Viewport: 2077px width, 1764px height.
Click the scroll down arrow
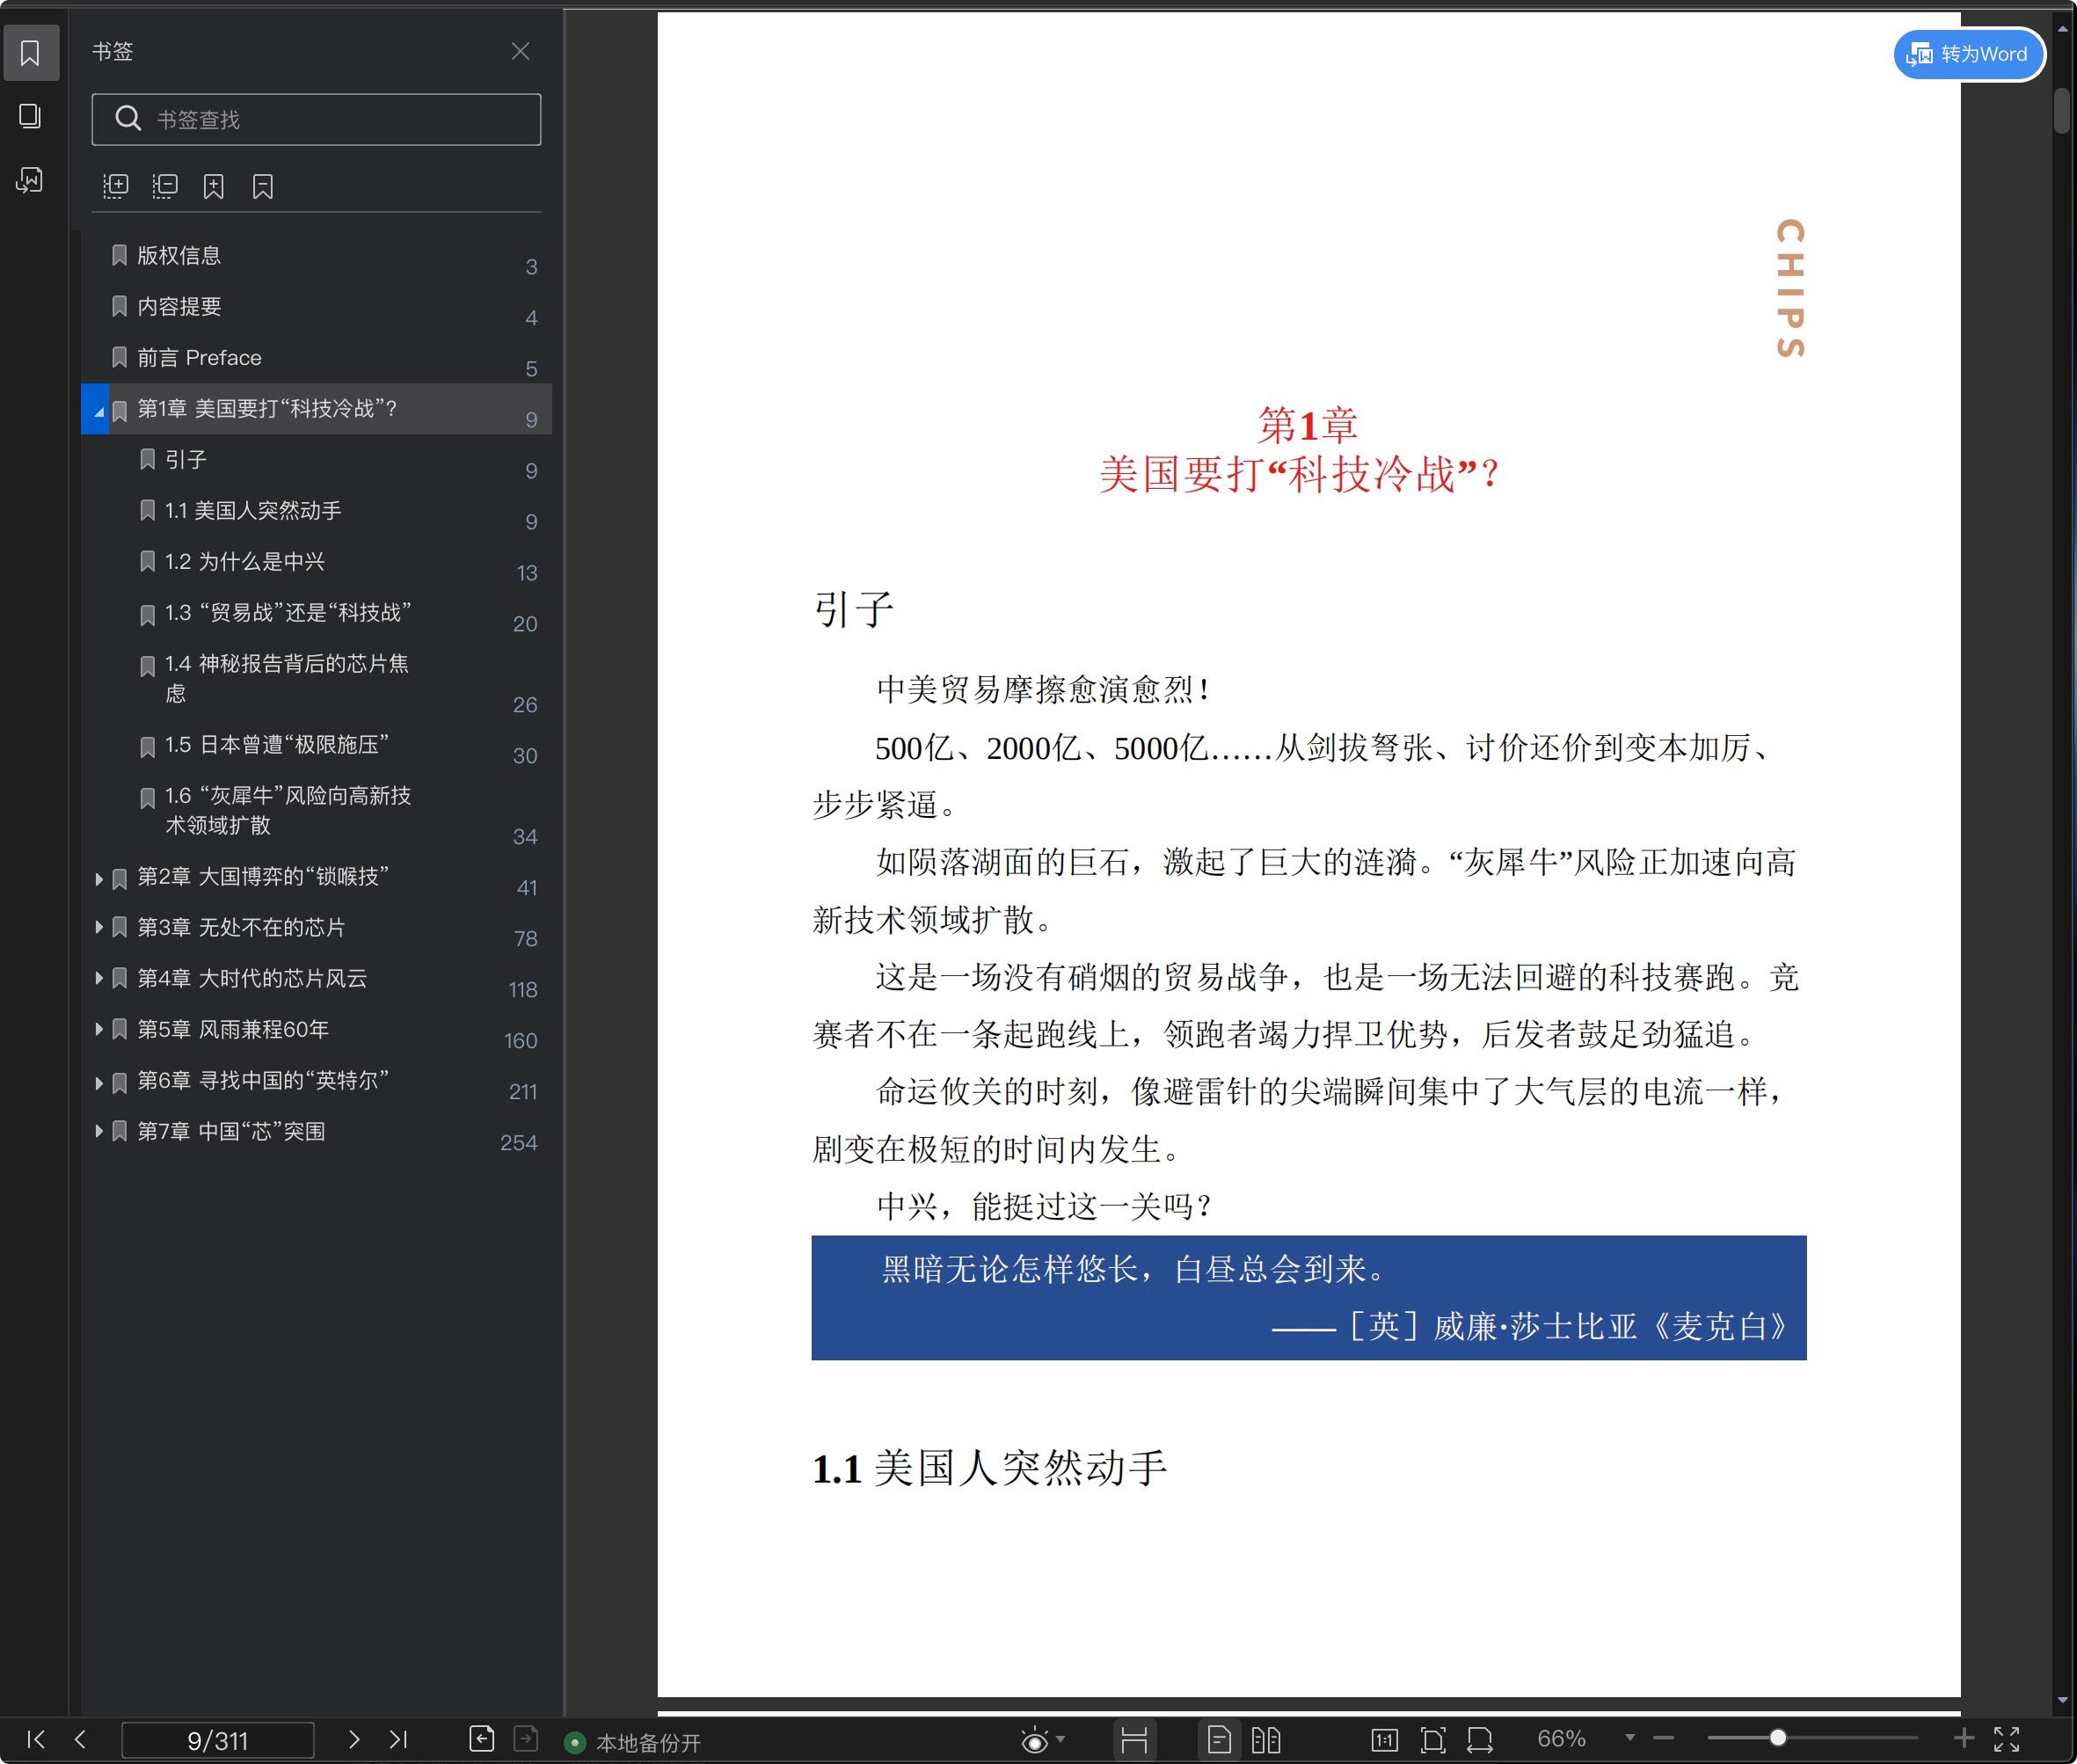click(x=2062, y=1700)
